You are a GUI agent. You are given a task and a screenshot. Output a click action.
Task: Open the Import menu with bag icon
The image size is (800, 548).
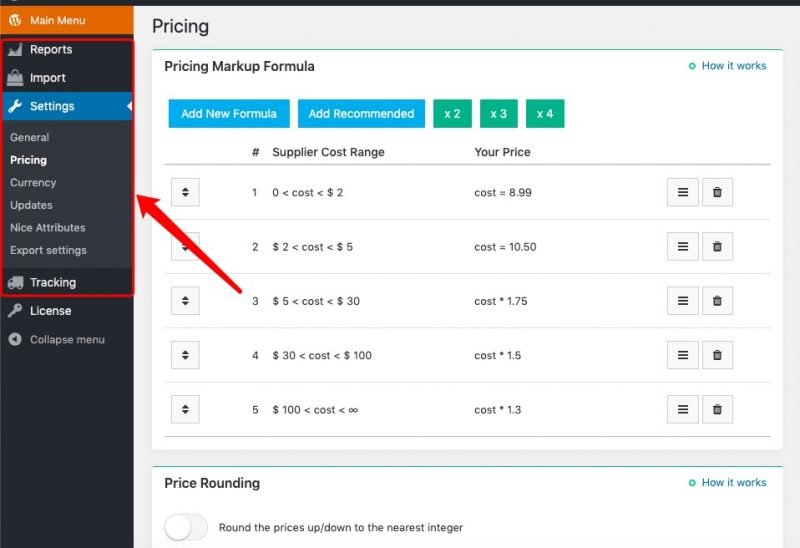coord(15,78)
